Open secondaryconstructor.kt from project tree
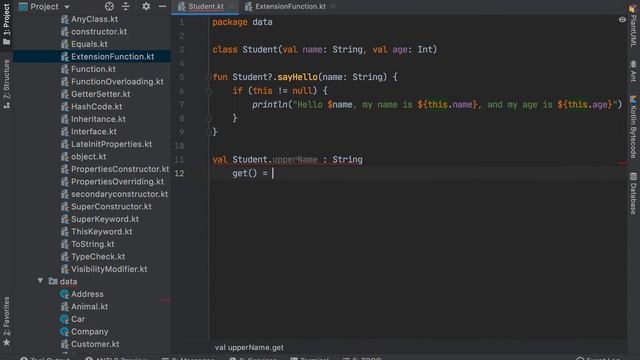Screen dimensions: 640x360 click(x=119, y=194)
